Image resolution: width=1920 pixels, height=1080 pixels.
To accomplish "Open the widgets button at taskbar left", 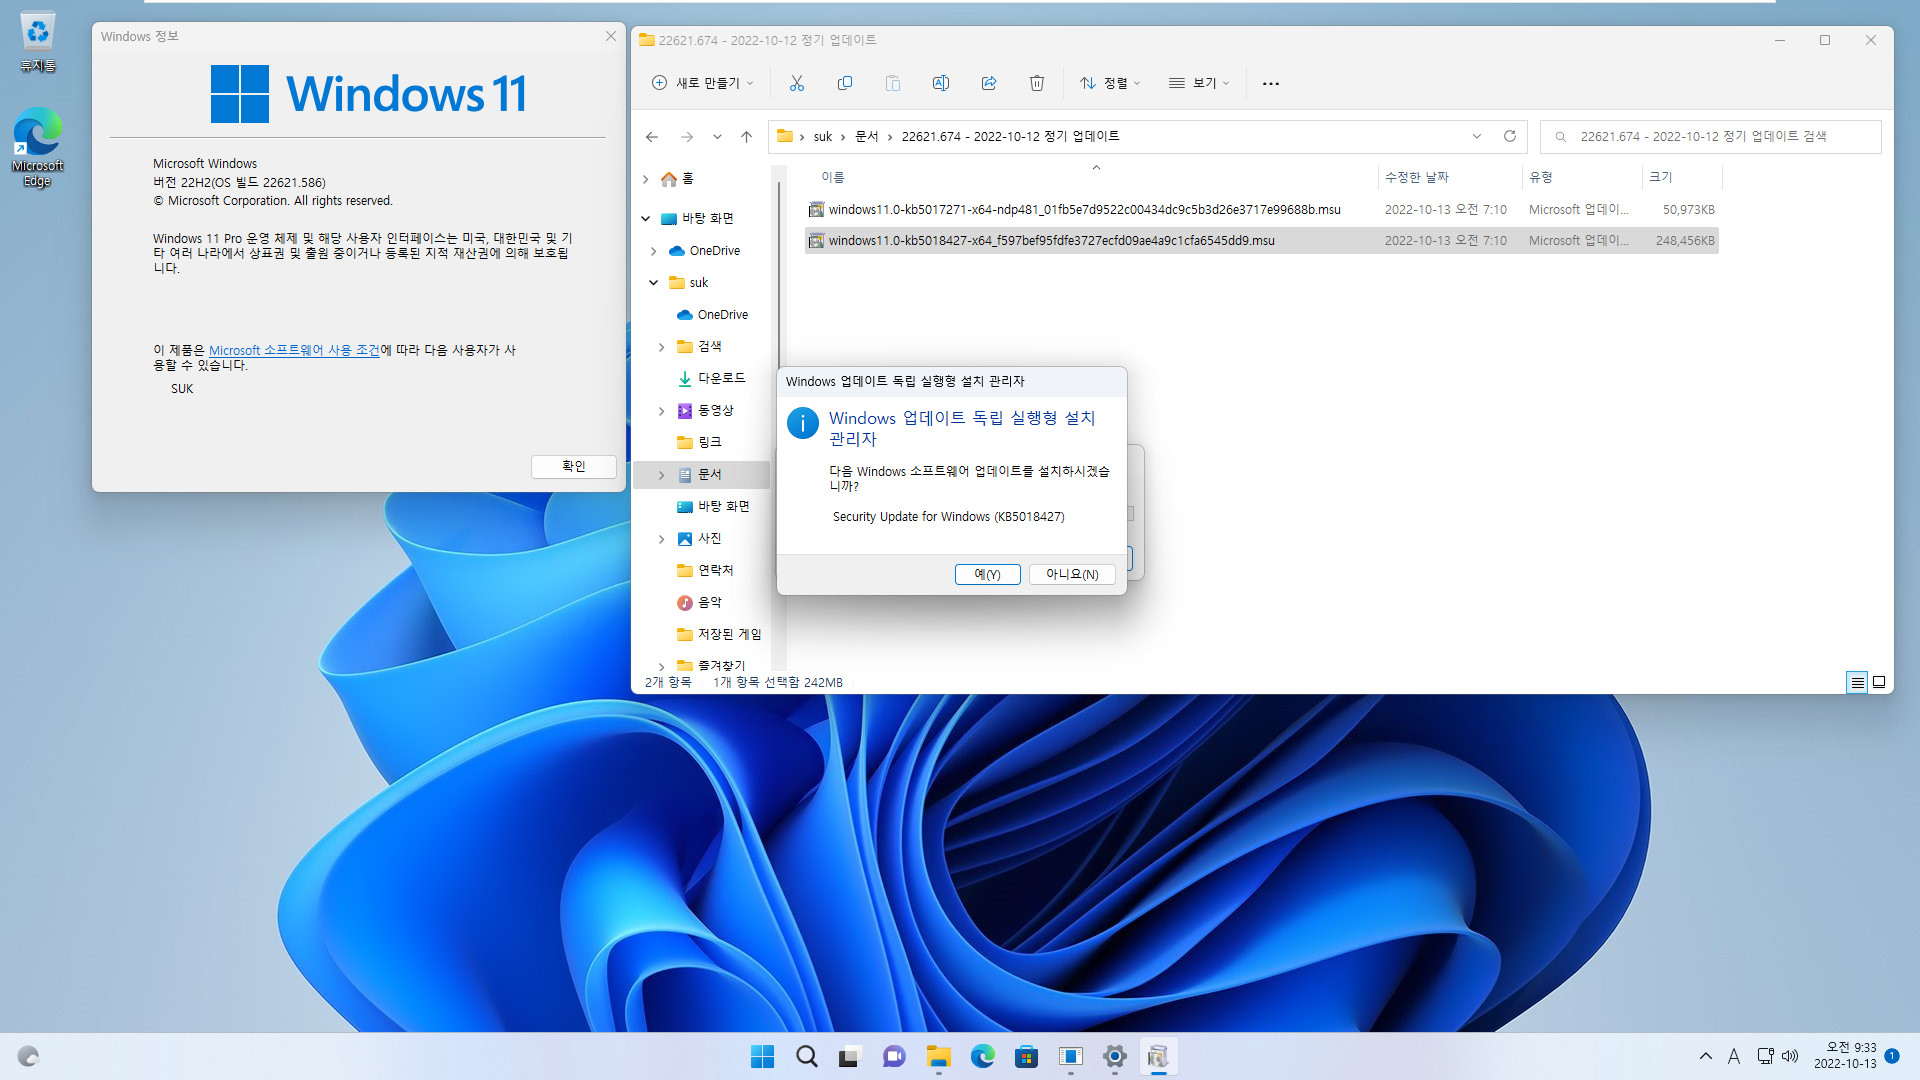I will pyautogui.click(x=28, y=1056).
